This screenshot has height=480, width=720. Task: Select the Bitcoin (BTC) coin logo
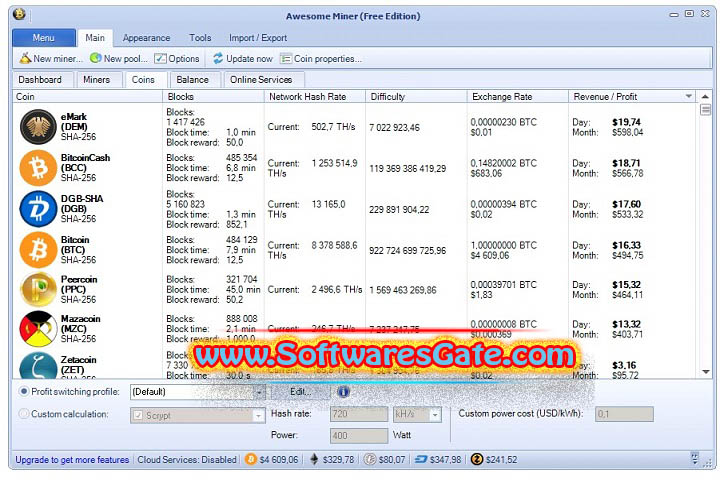point(38,250)
